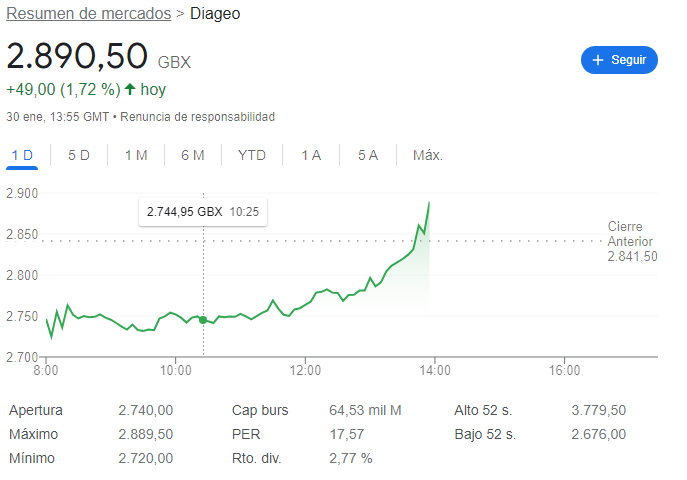Select the 6 M range tab
The image size is (687, 480).
[x=193, y=155]
